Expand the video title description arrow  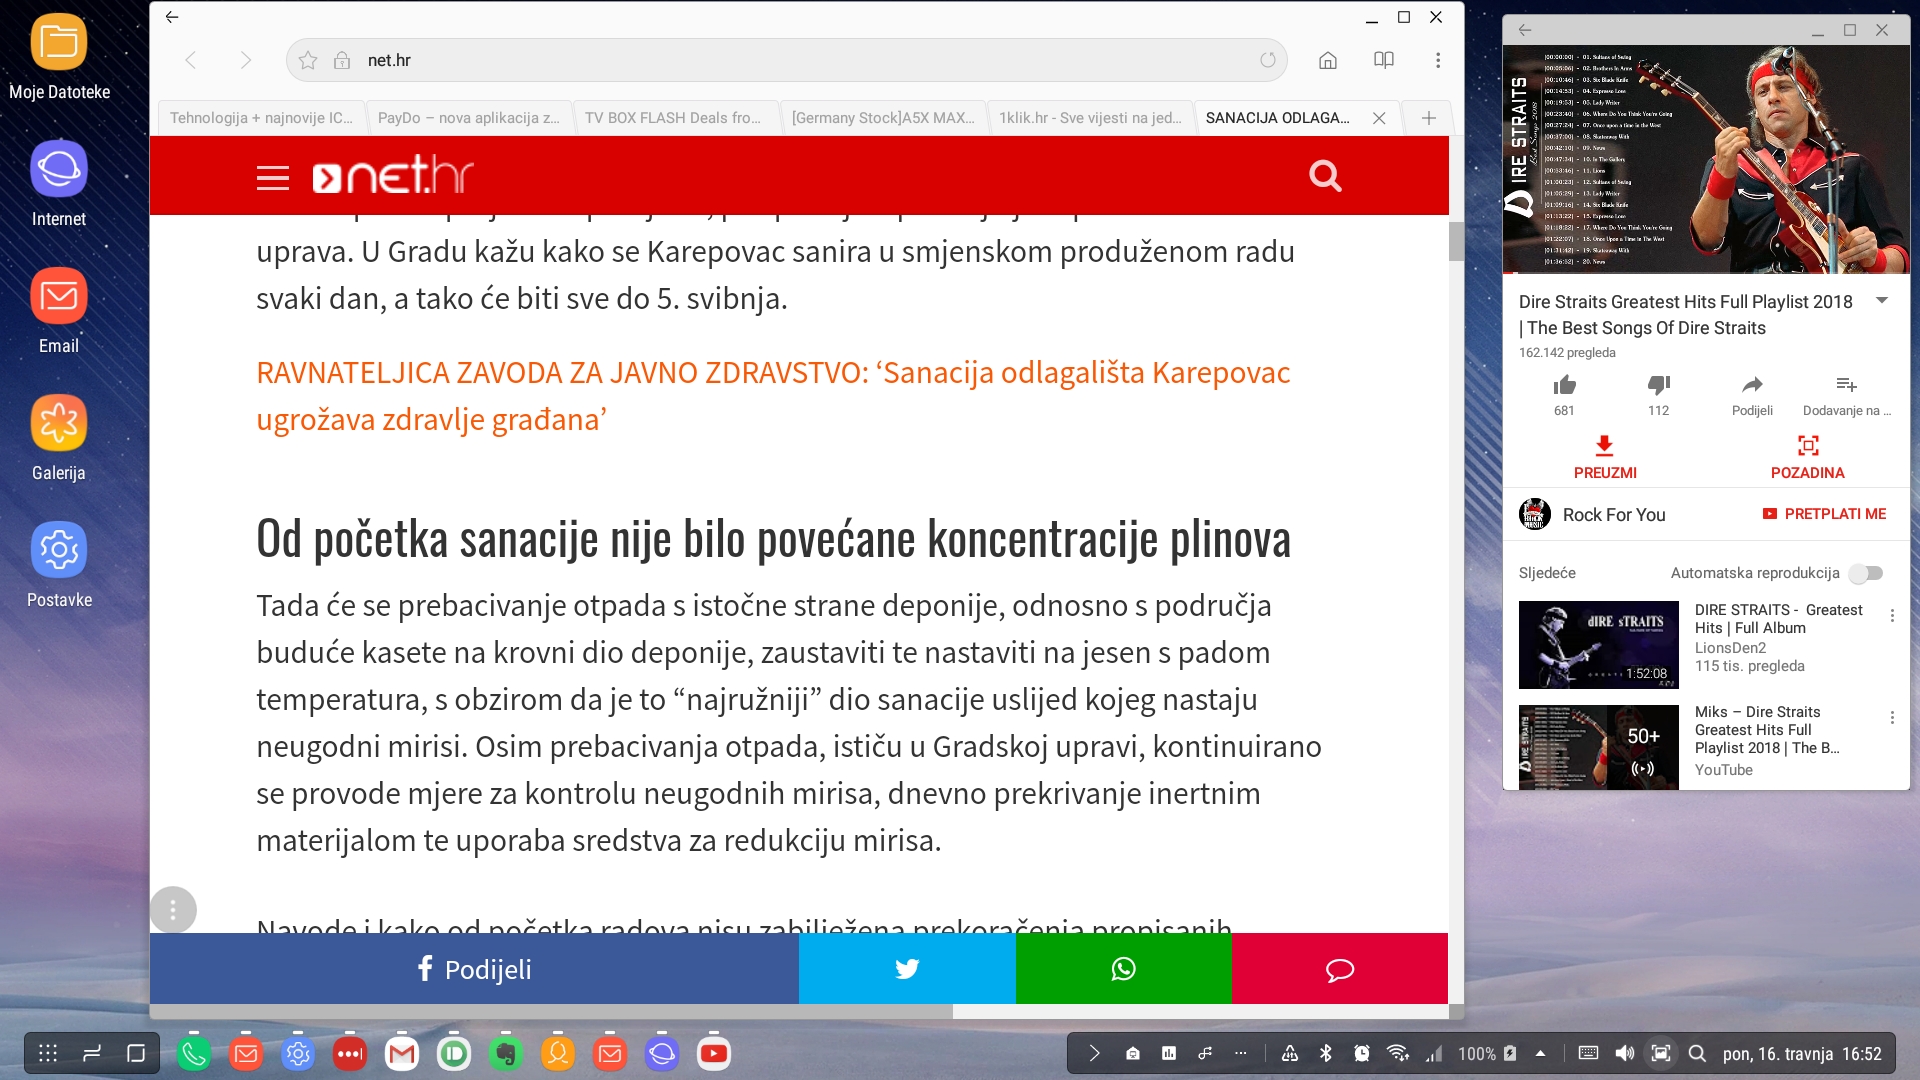[x=1881, y=301]
